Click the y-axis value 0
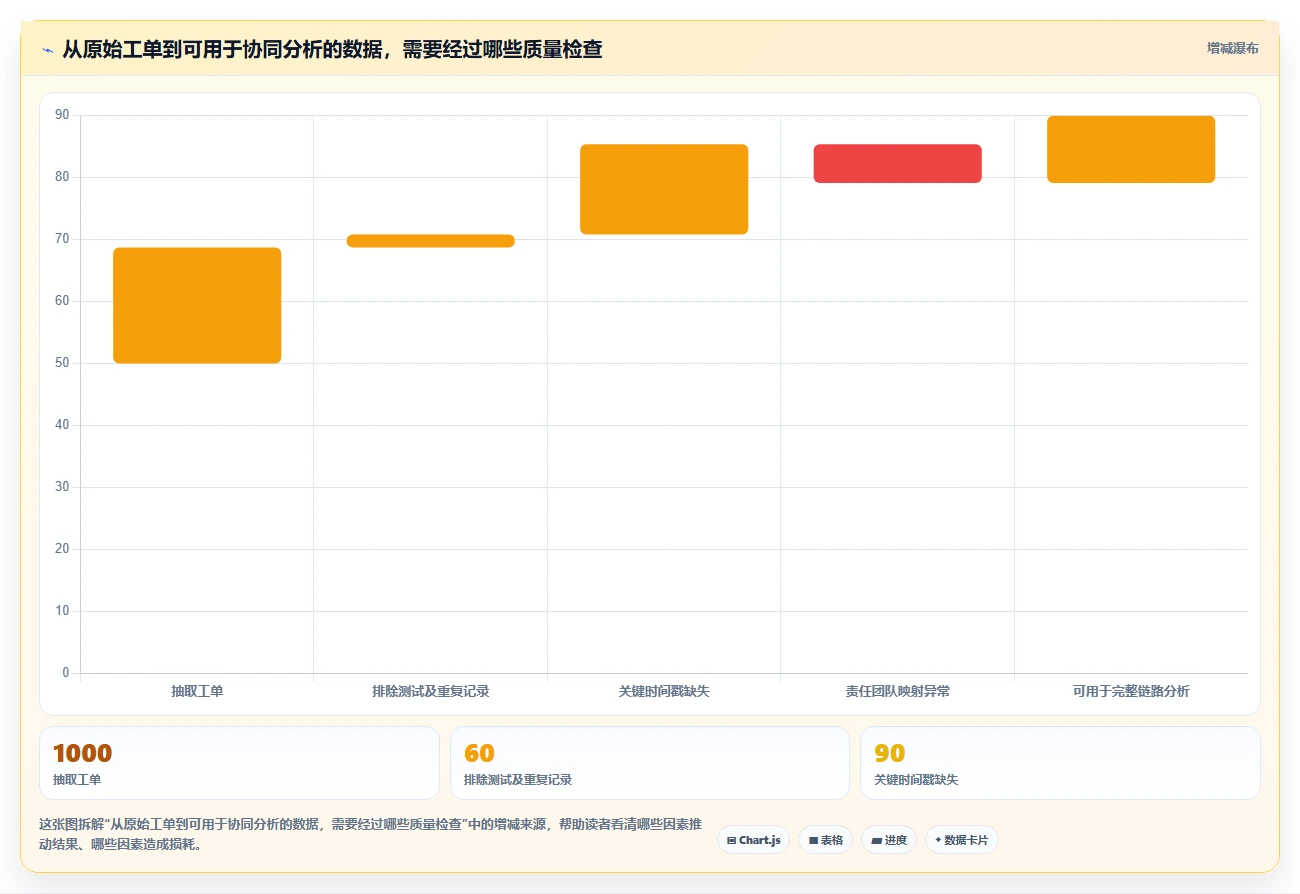Image resolution: width=1300 pixels, height=894 pixels. 66,673
